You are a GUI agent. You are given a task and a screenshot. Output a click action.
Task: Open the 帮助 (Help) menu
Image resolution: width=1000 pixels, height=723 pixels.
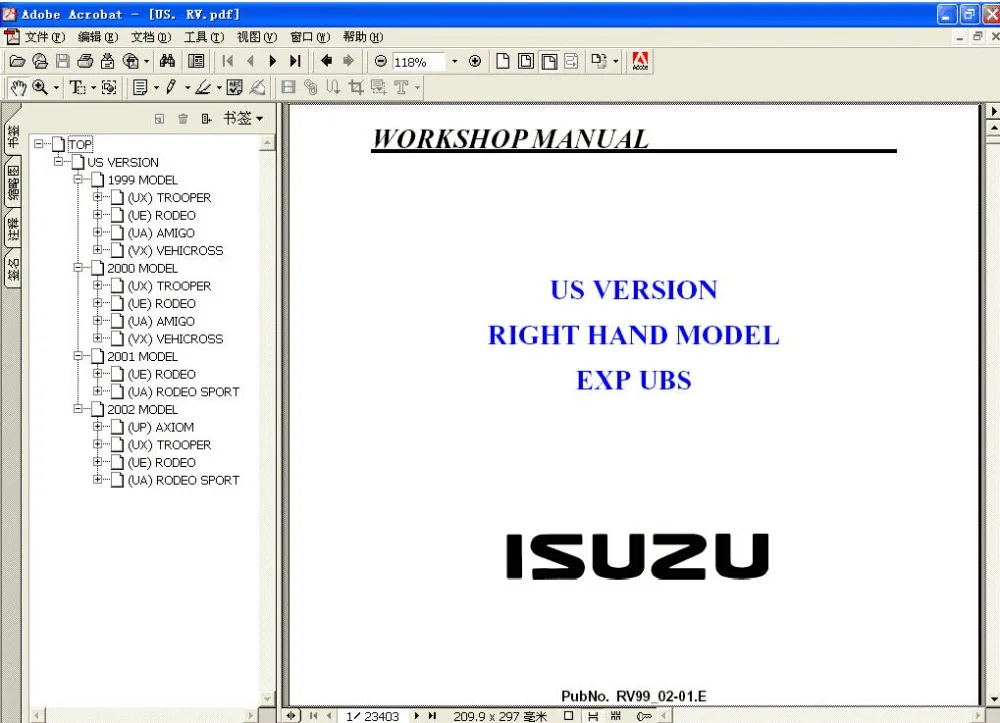363,37
